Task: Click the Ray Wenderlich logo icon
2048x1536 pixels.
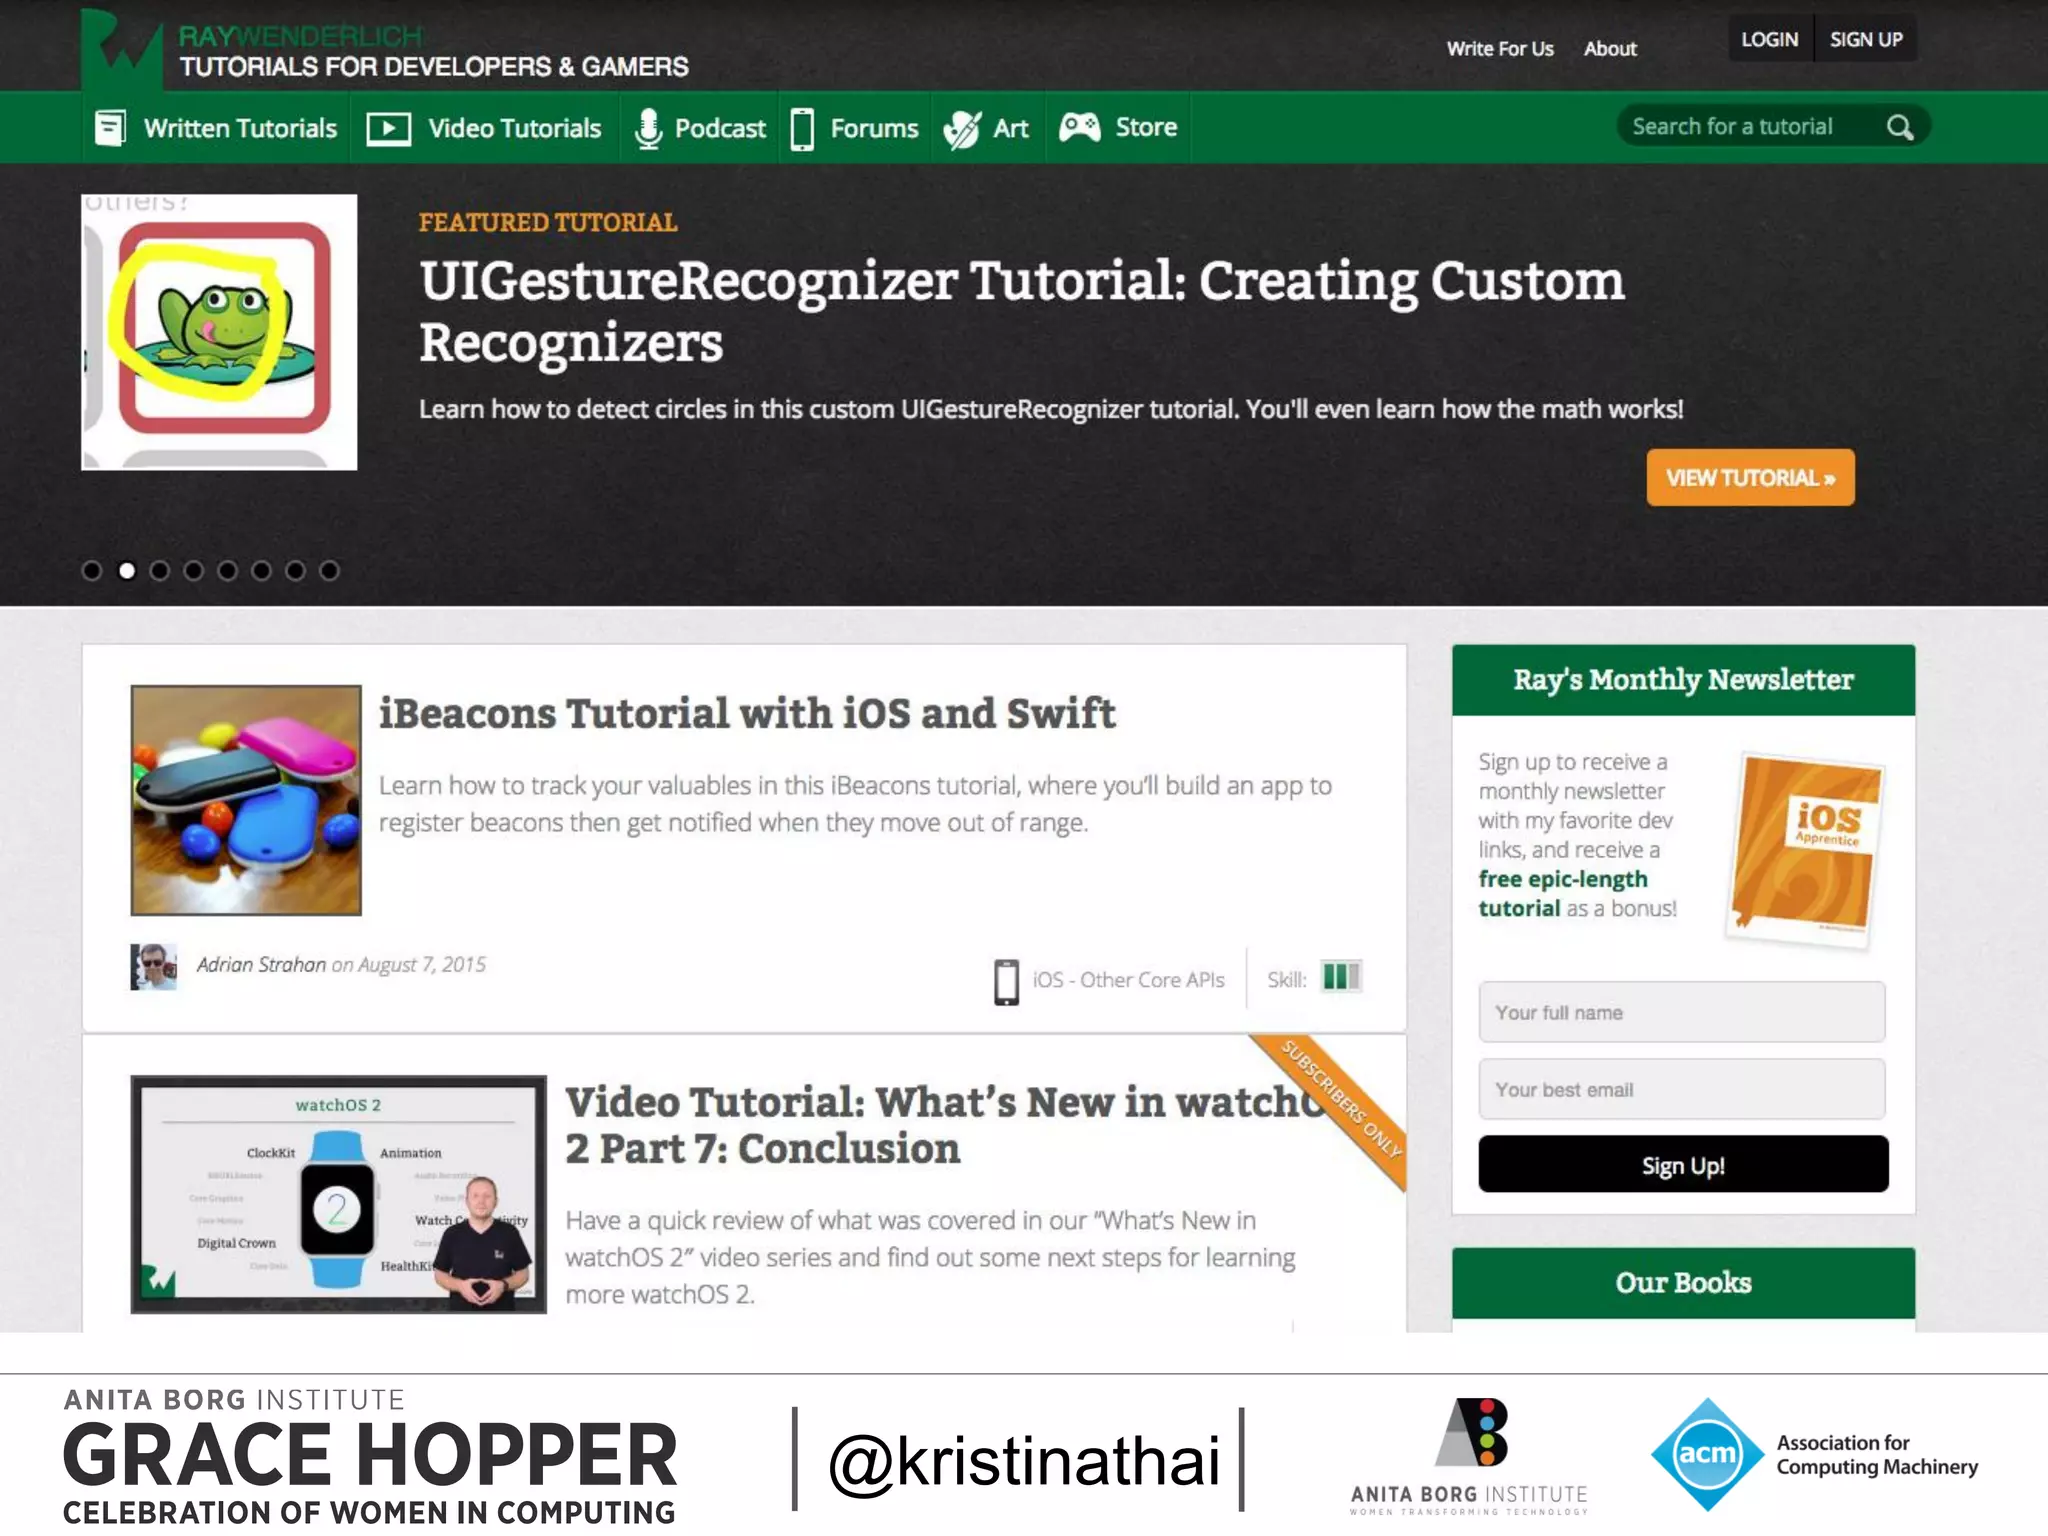Action: 121,48
